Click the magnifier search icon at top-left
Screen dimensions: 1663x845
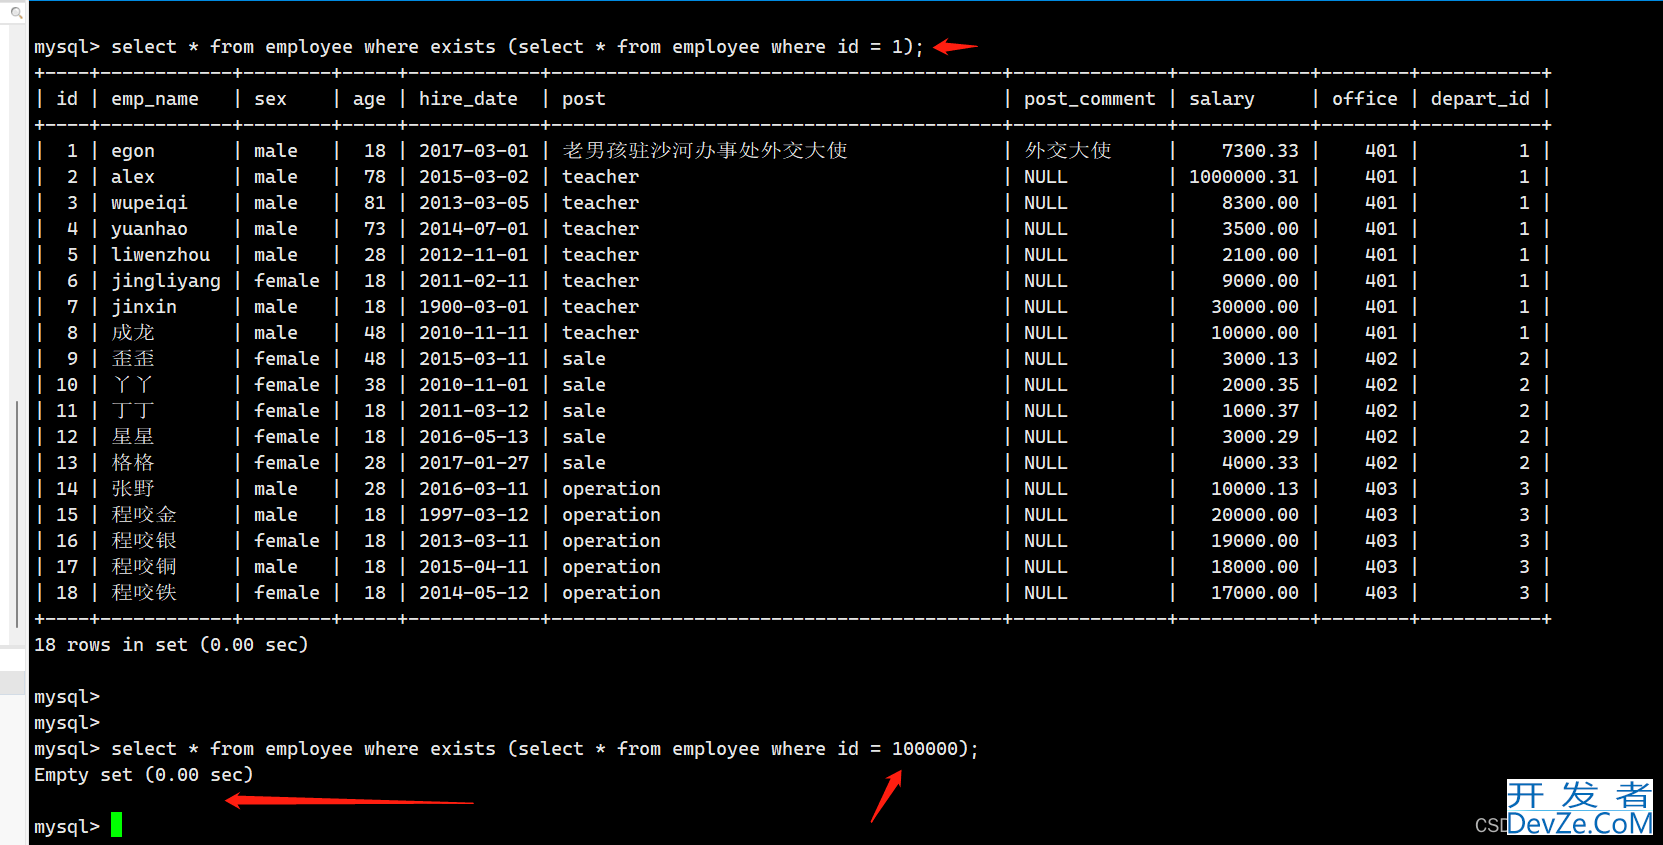point(16,13)
